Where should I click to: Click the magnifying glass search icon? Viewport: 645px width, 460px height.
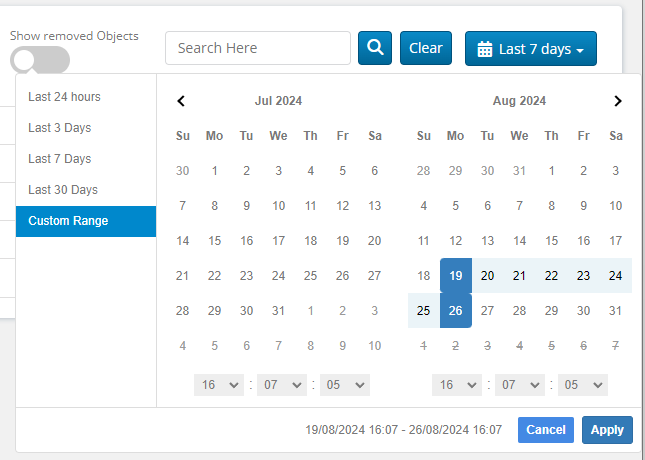point(375,48)
